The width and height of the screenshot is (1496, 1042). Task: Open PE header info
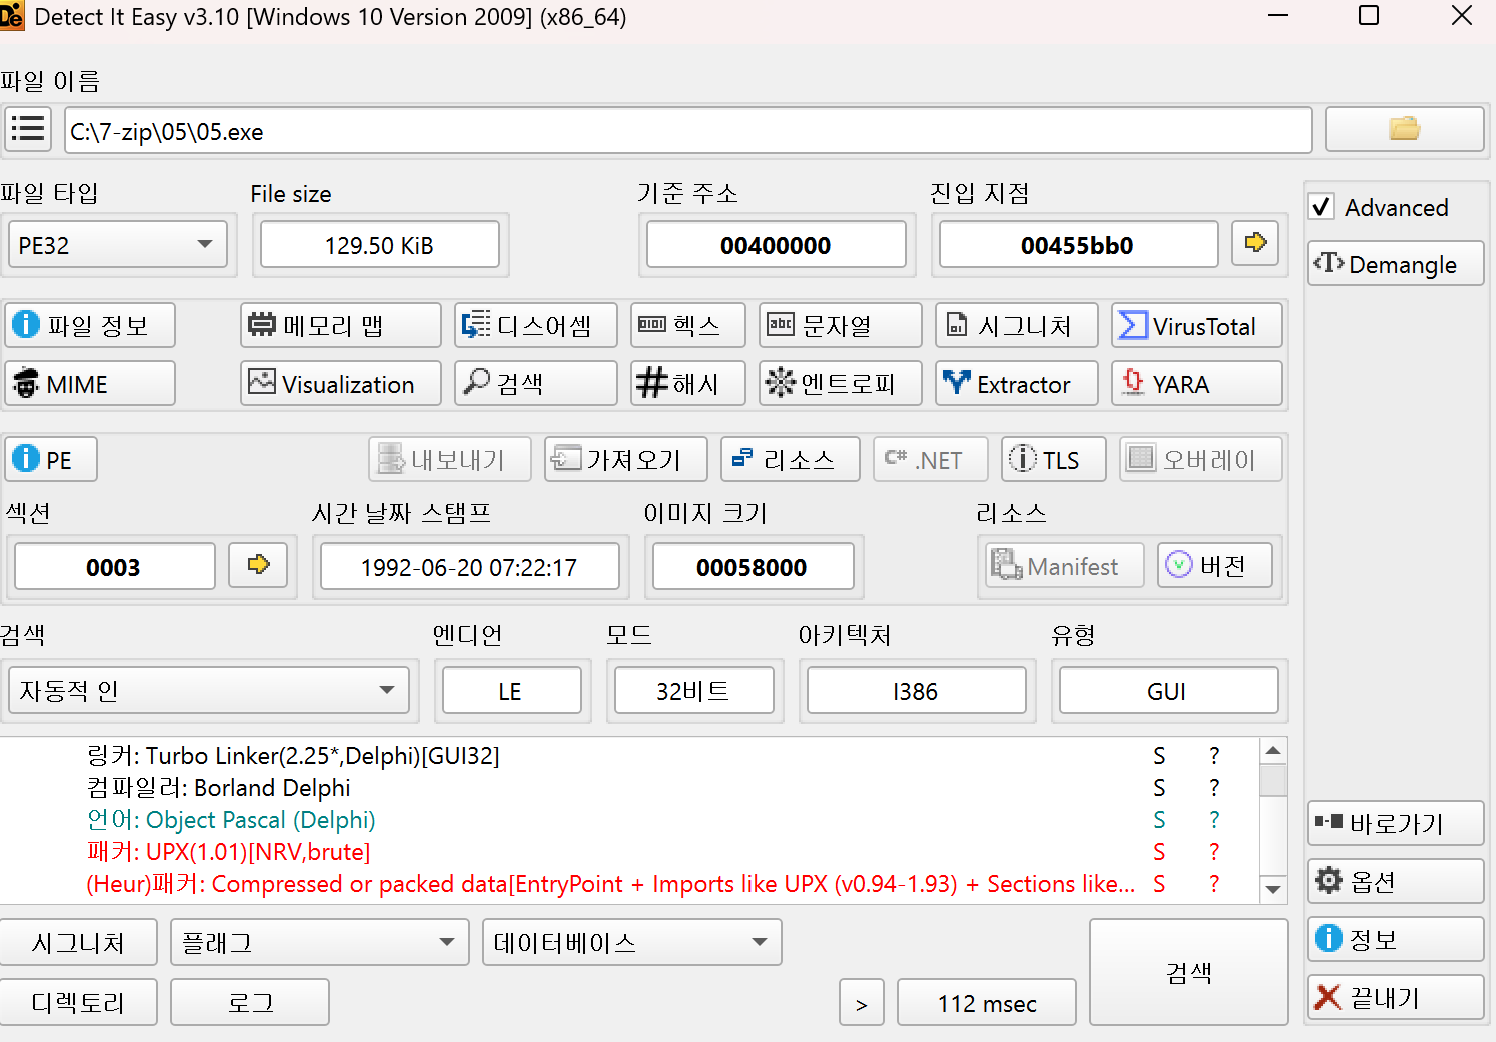[51, 459]
